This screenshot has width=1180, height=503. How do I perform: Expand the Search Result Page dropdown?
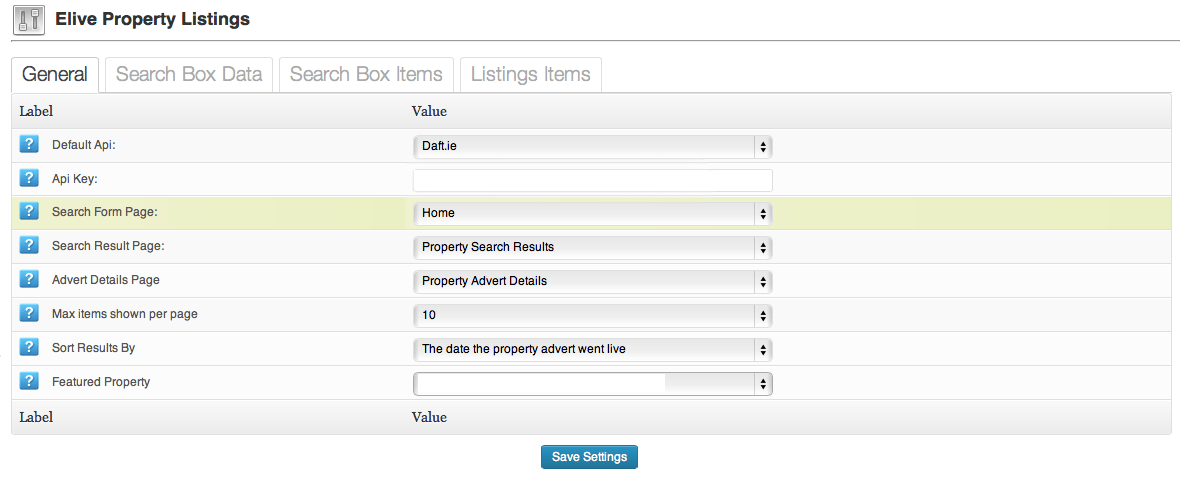coord(593,247)
